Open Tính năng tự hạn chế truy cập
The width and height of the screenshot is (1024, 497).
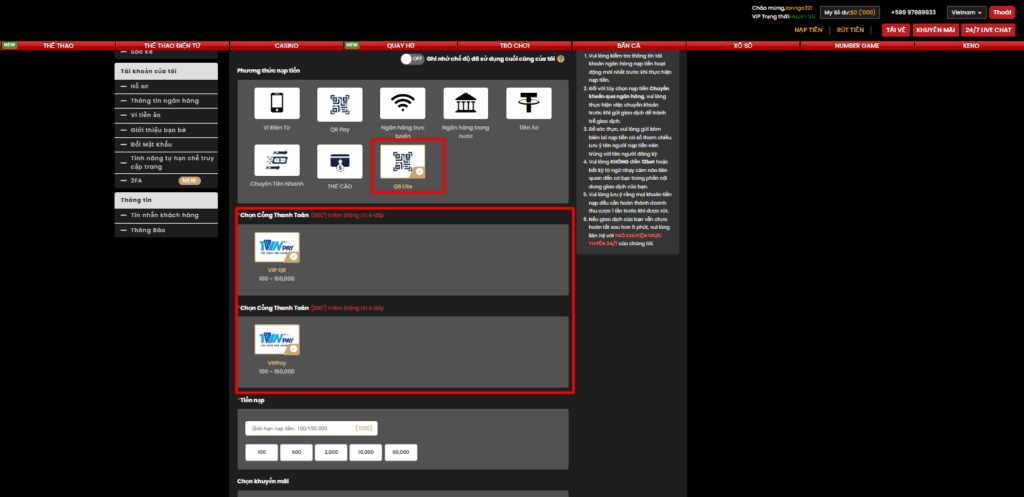click(166, 162)
